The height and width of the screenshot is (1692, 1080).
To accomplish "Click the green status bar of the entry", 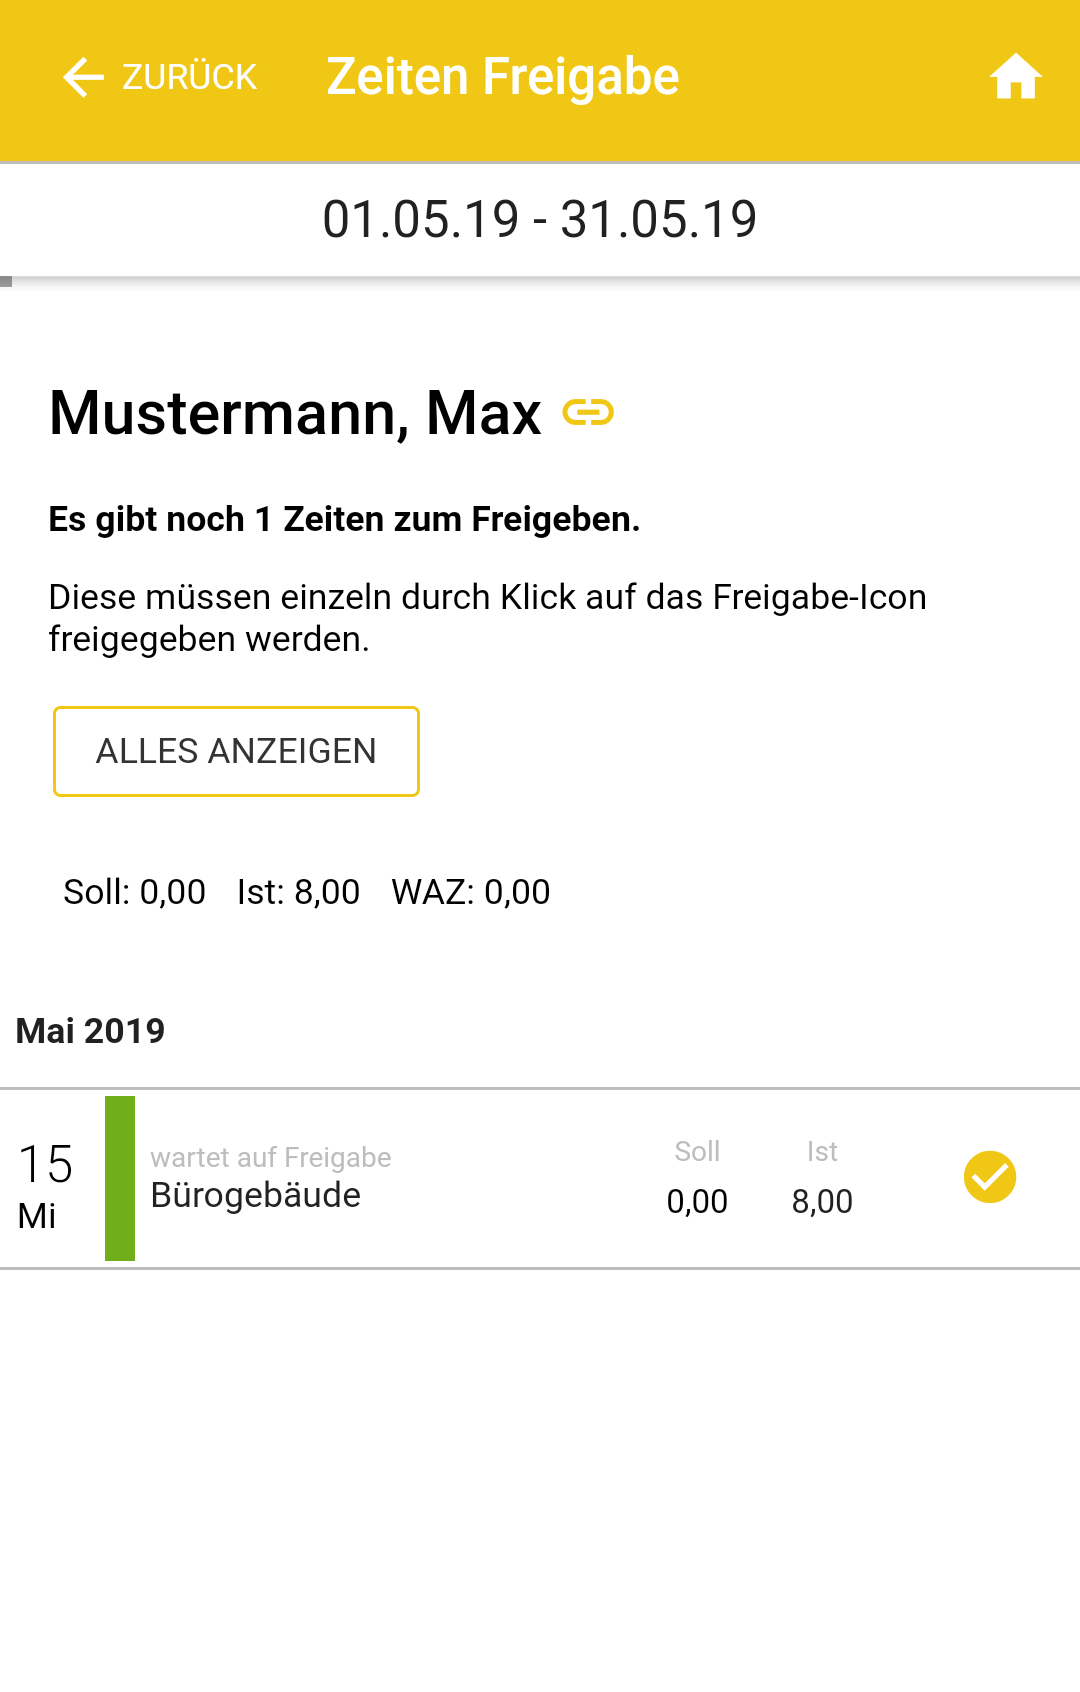I will 120,1178.
